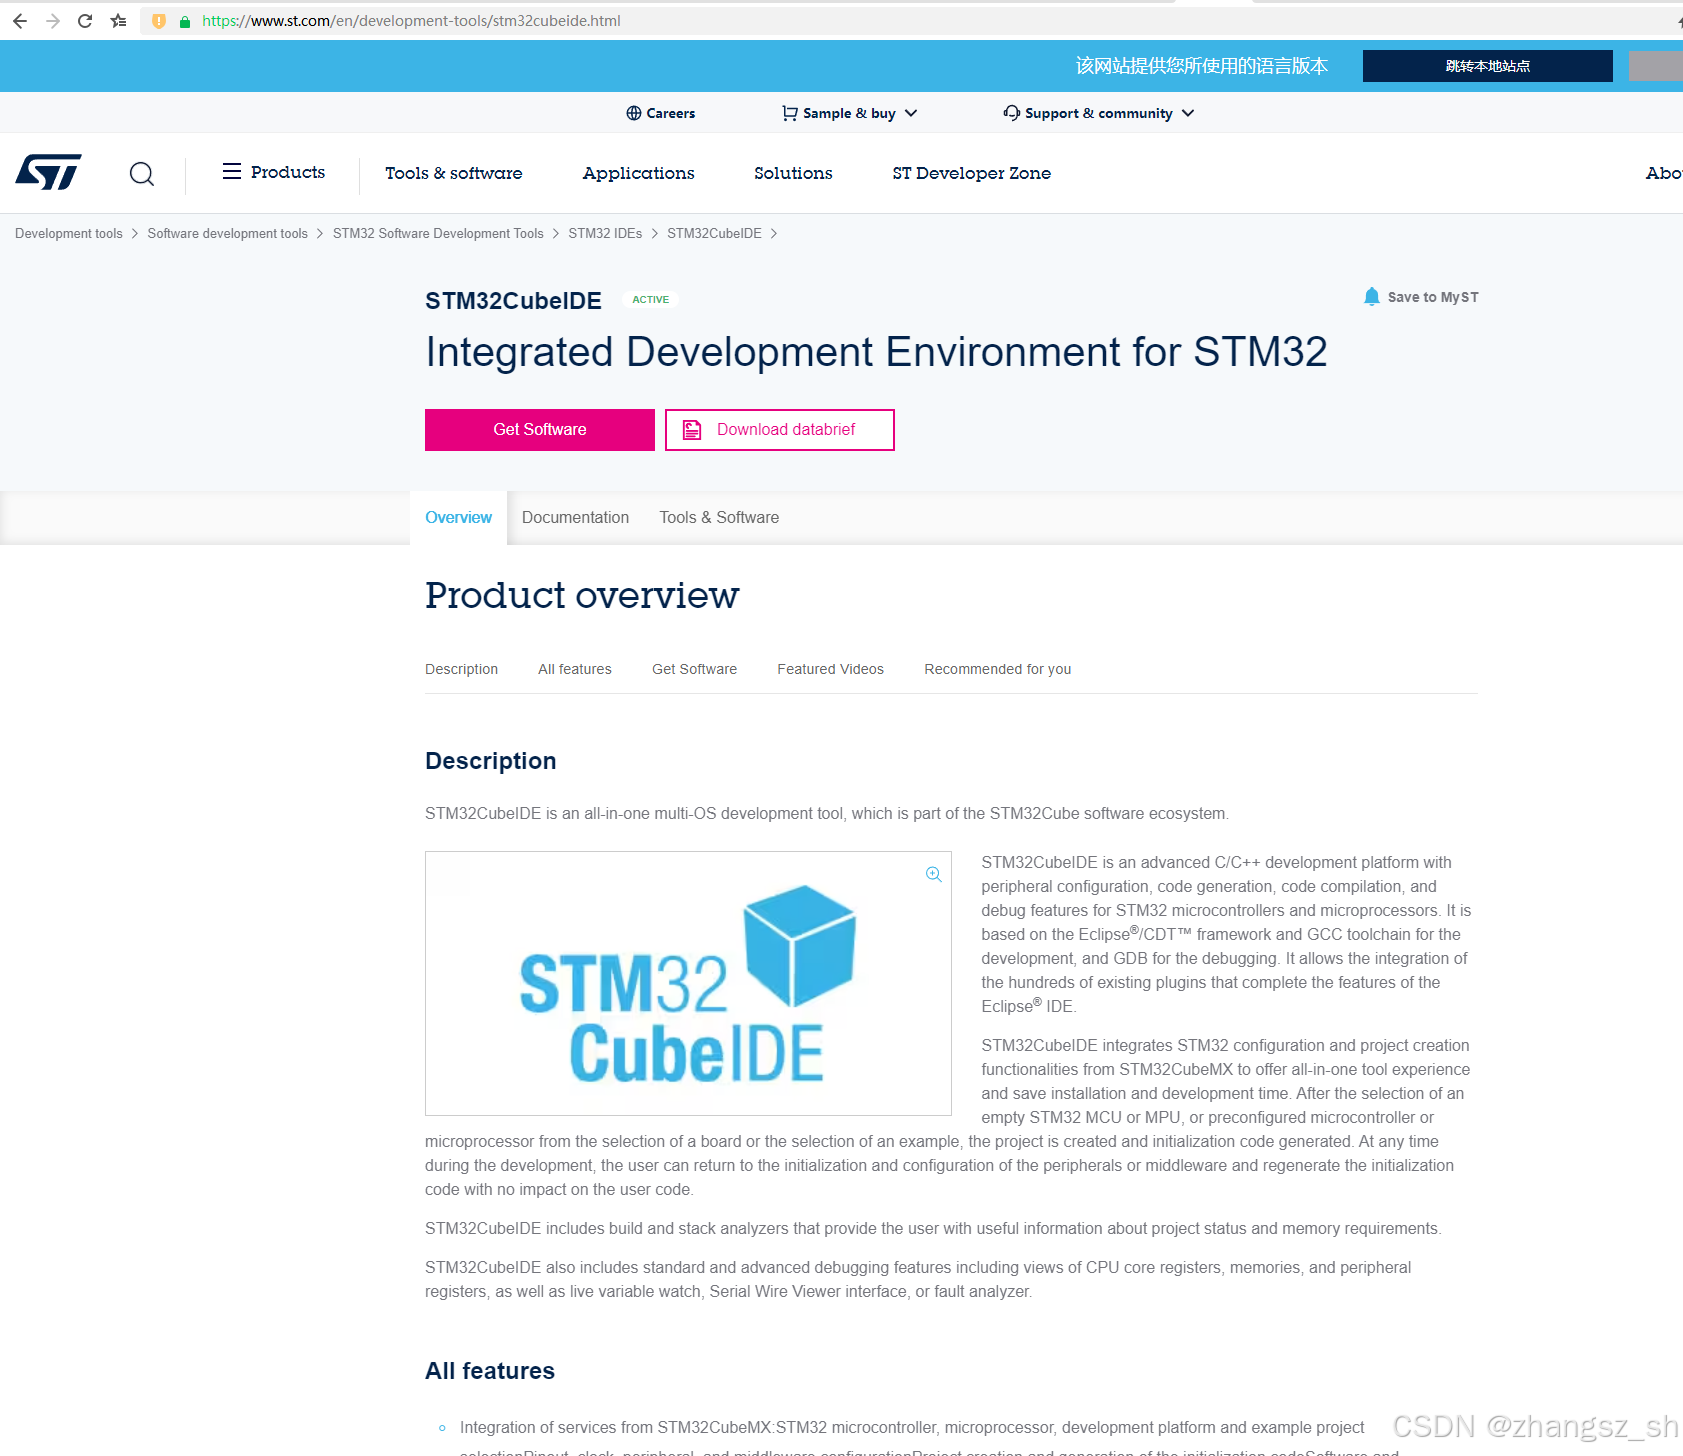Click the Sample & buy cart icon
Image resolution: width=1683 pixels, height=1456 pixels.
790,113
